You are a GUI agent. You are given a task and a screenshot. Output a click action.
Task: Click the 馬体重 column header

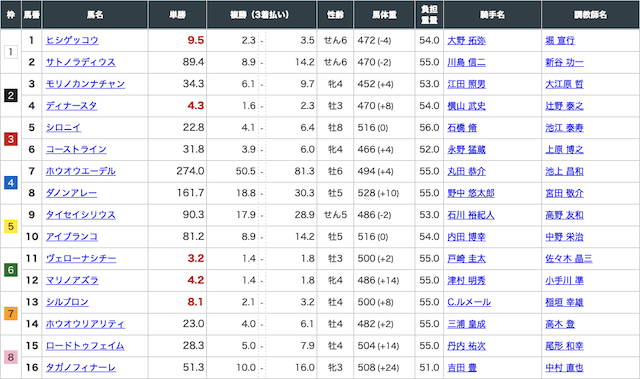pyautogui.click(x=384, y=15)
